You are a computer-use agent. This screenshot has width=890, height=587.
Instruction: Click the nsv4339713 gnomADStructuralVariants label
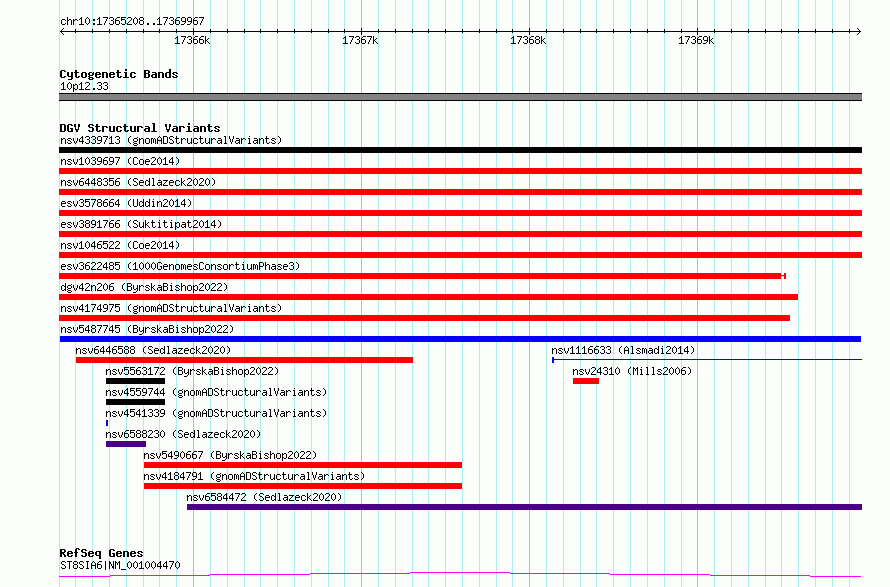(171, 140)
